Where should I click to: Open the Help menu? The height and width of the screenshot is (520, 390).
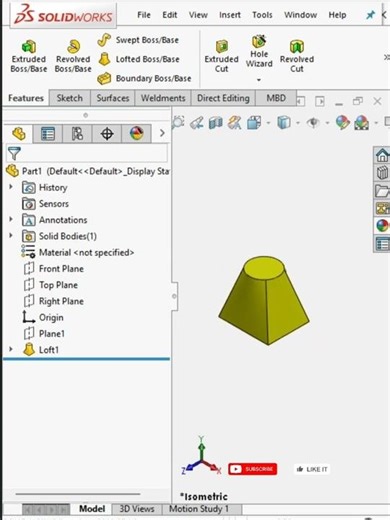point(337,15)
